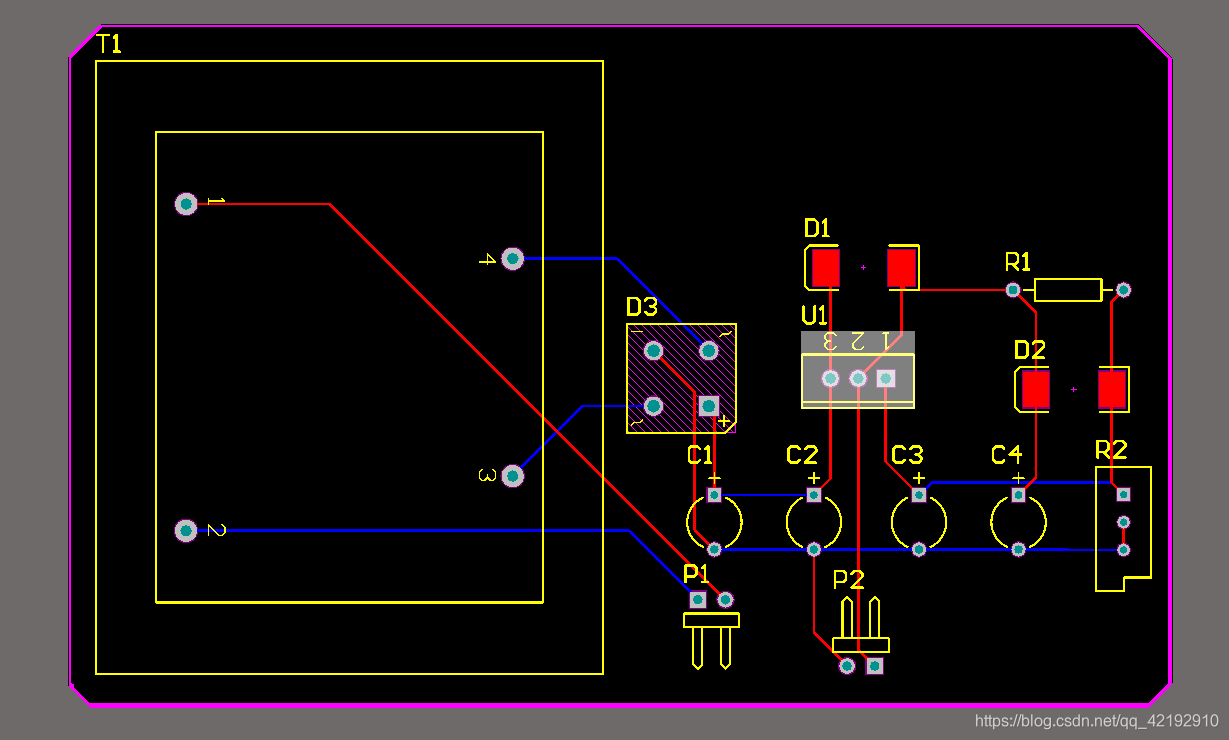Click D1 red pad routed toward R1
The image size is (1229, 740).
tap(902, 267)
